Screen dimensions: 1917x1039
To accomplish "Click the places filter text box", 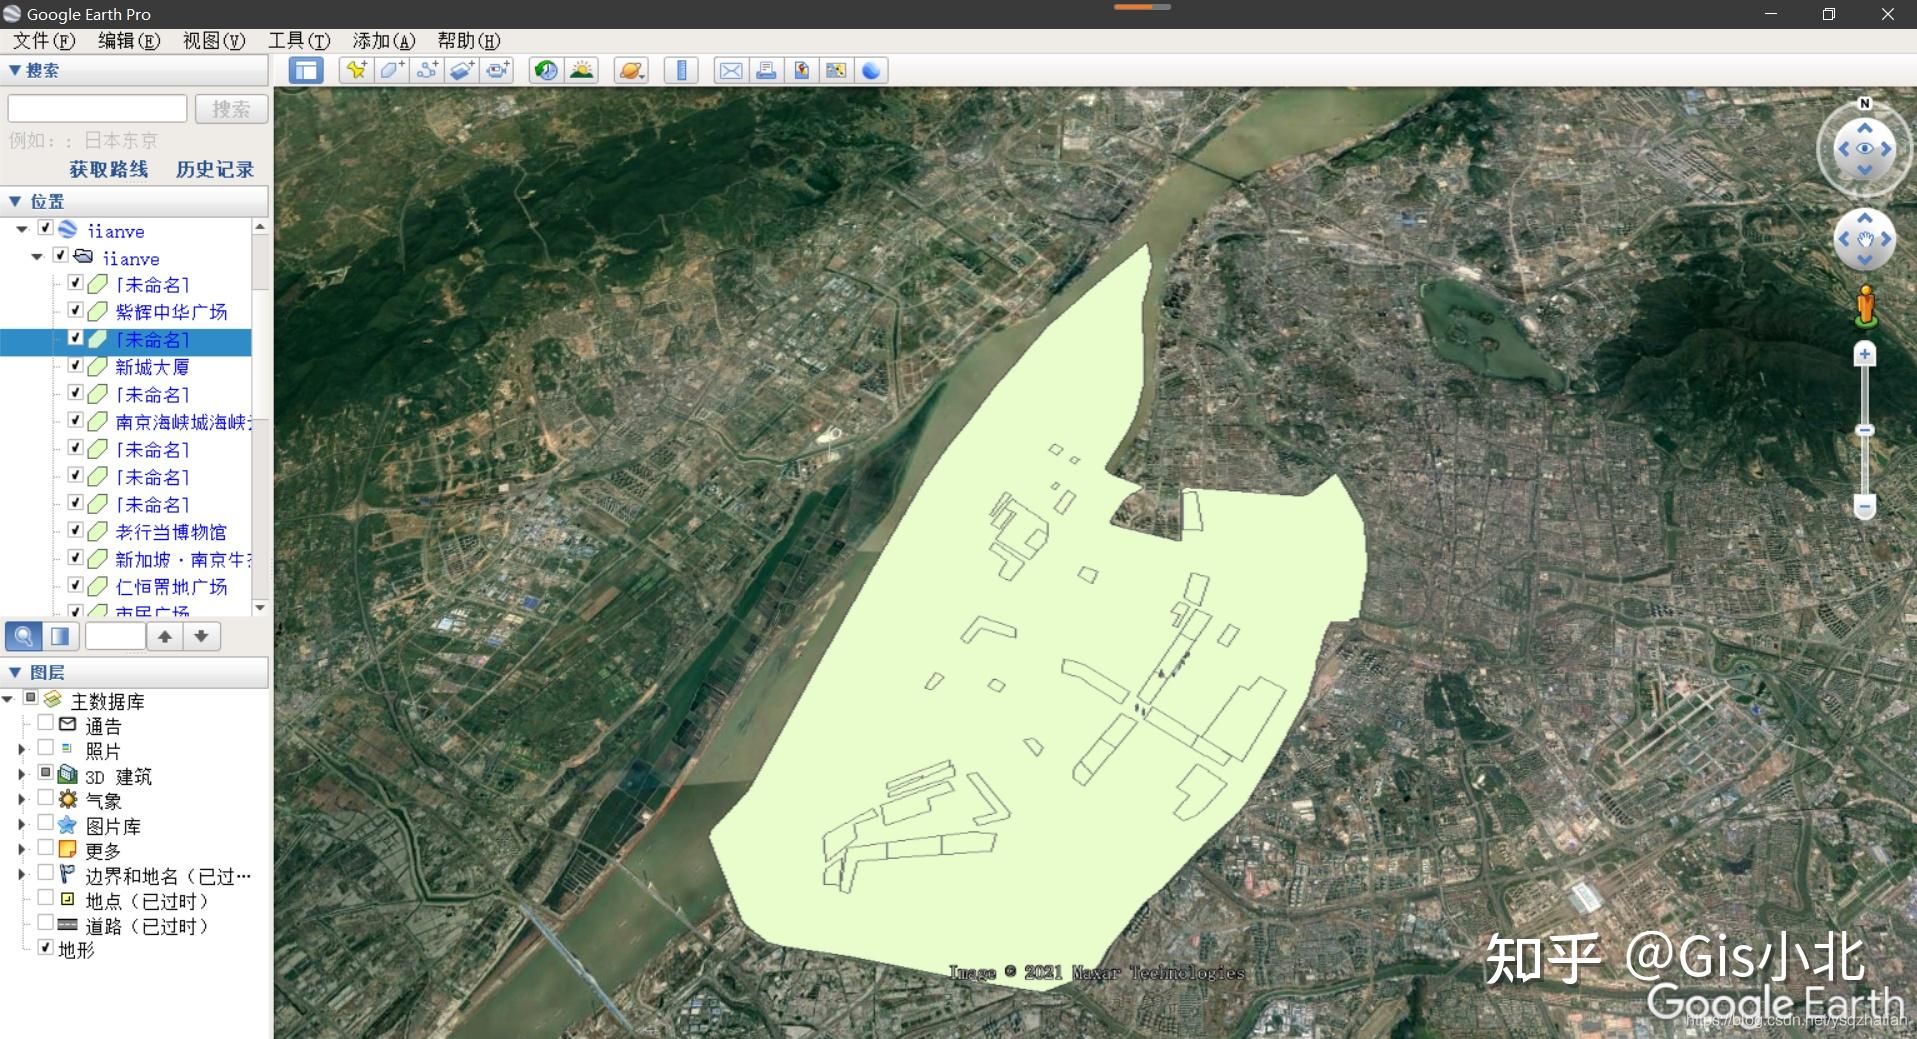I will (x=115, y=636).
